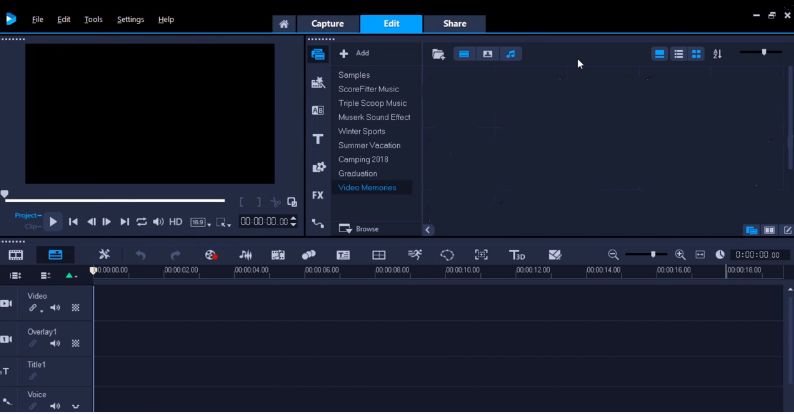Toggle show audio files in library
Screen dimensions: 794x414
[510, 54]
